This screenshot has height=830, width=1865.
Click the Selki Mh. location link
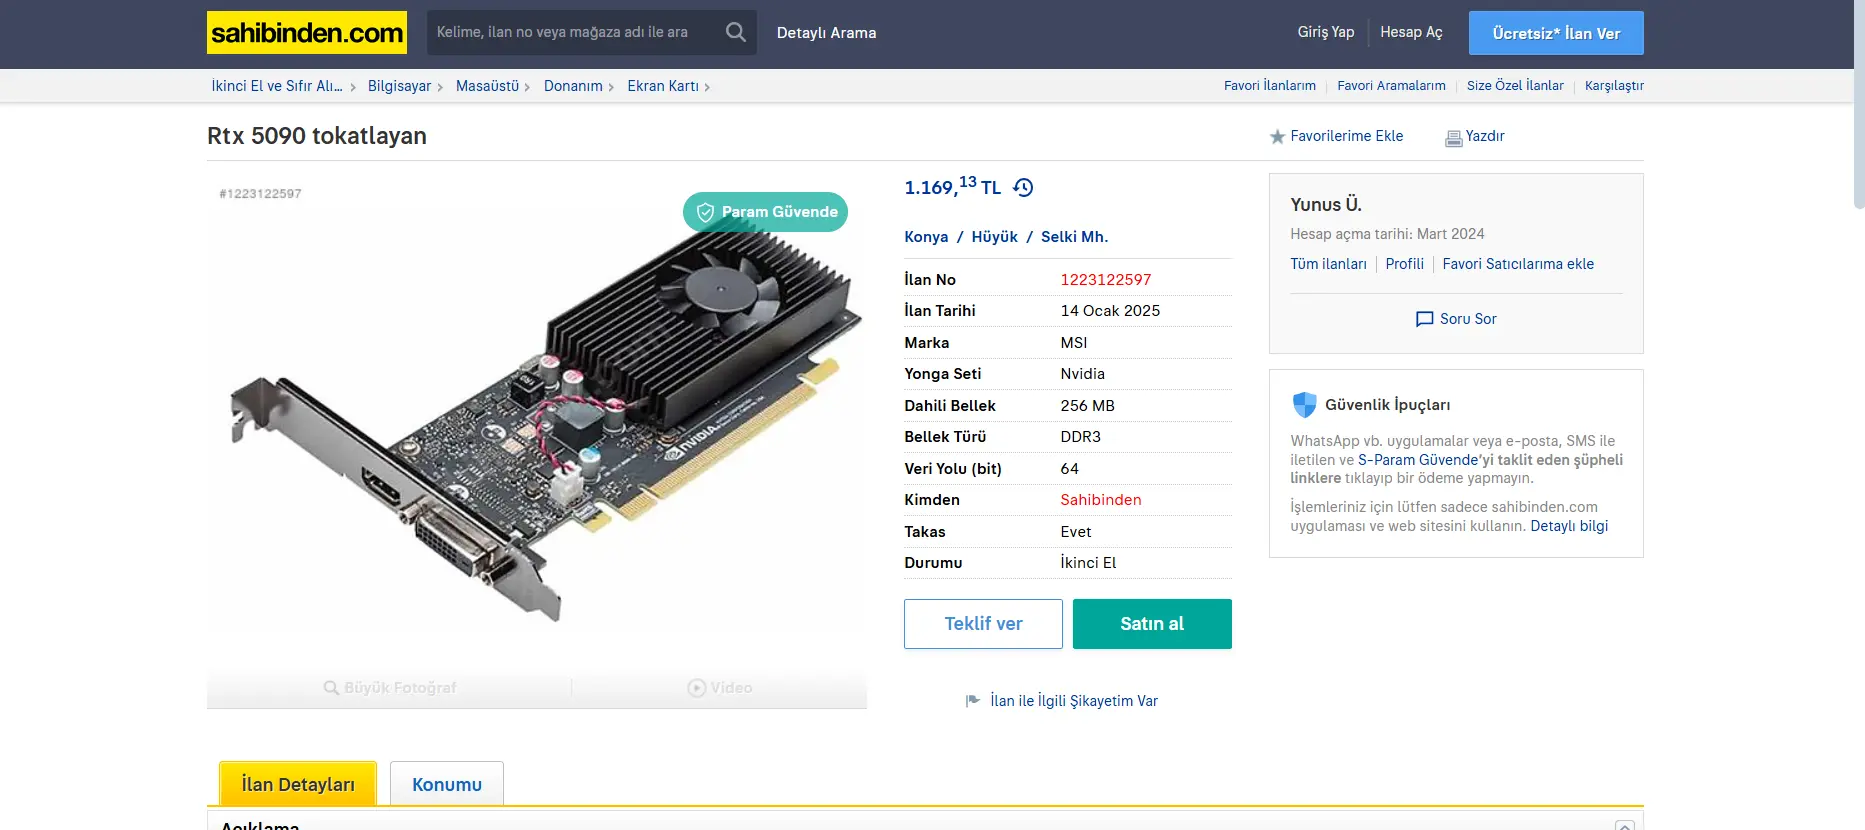1074,237
